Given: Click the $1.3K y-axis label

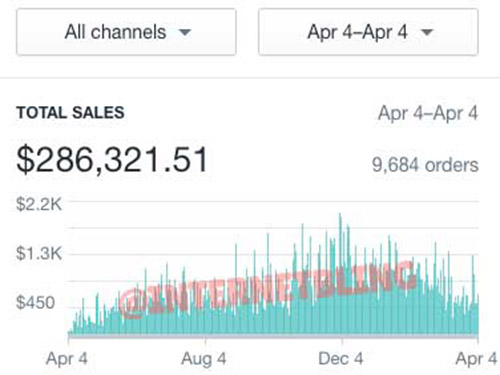Looking at the screenshot, I should point(39,253).
